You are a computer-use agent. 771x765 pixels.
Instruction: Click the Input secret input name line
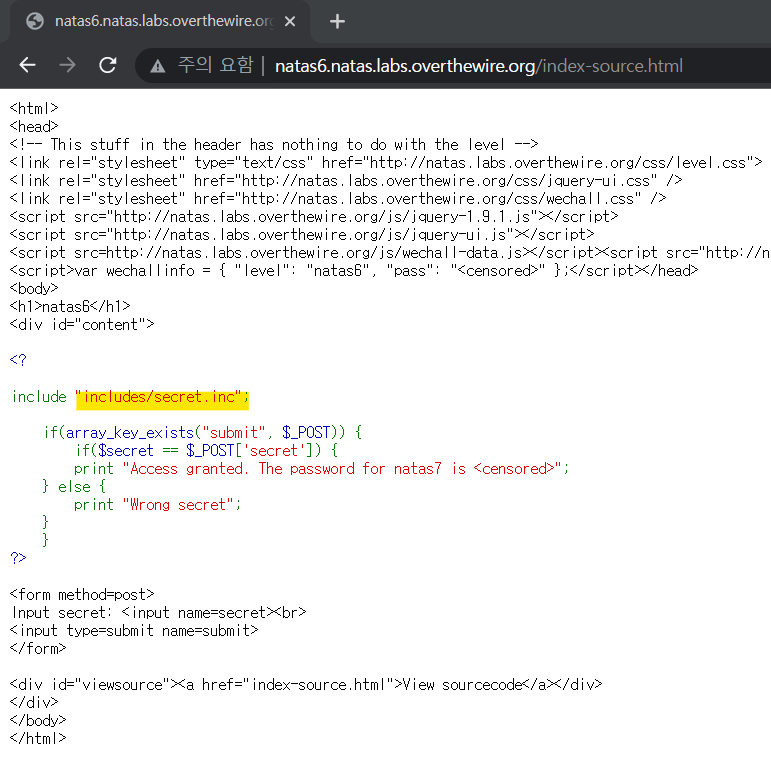(158, 613)
